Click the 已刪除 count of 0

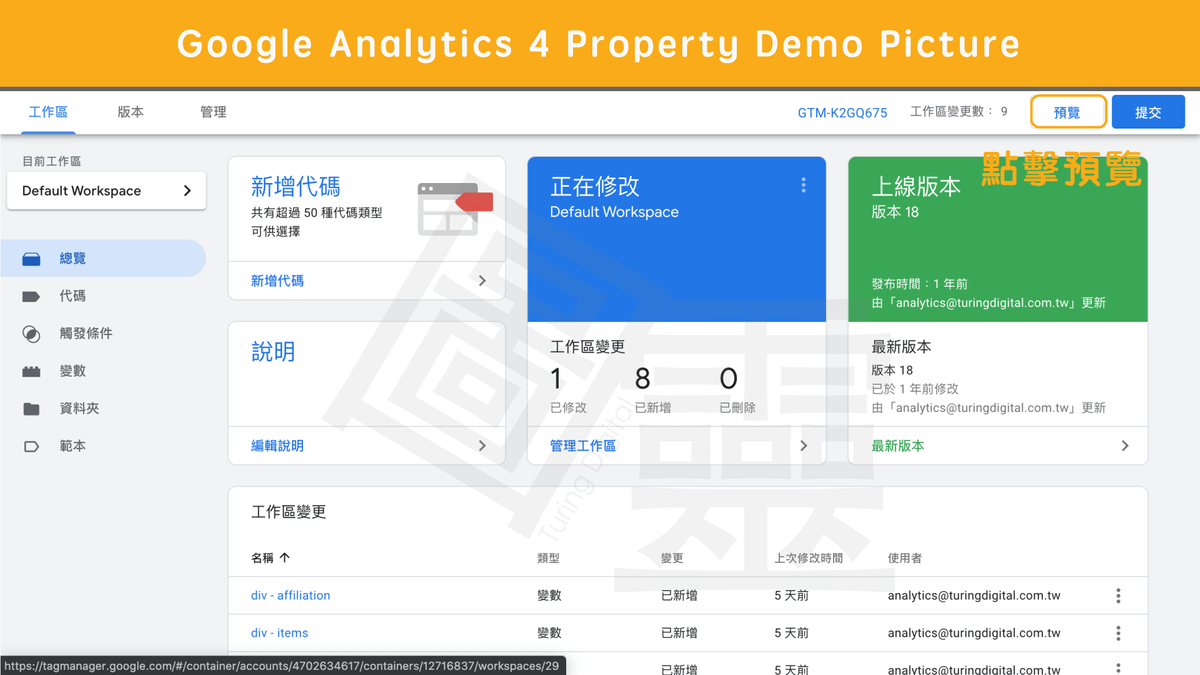(x=728, y=379)
